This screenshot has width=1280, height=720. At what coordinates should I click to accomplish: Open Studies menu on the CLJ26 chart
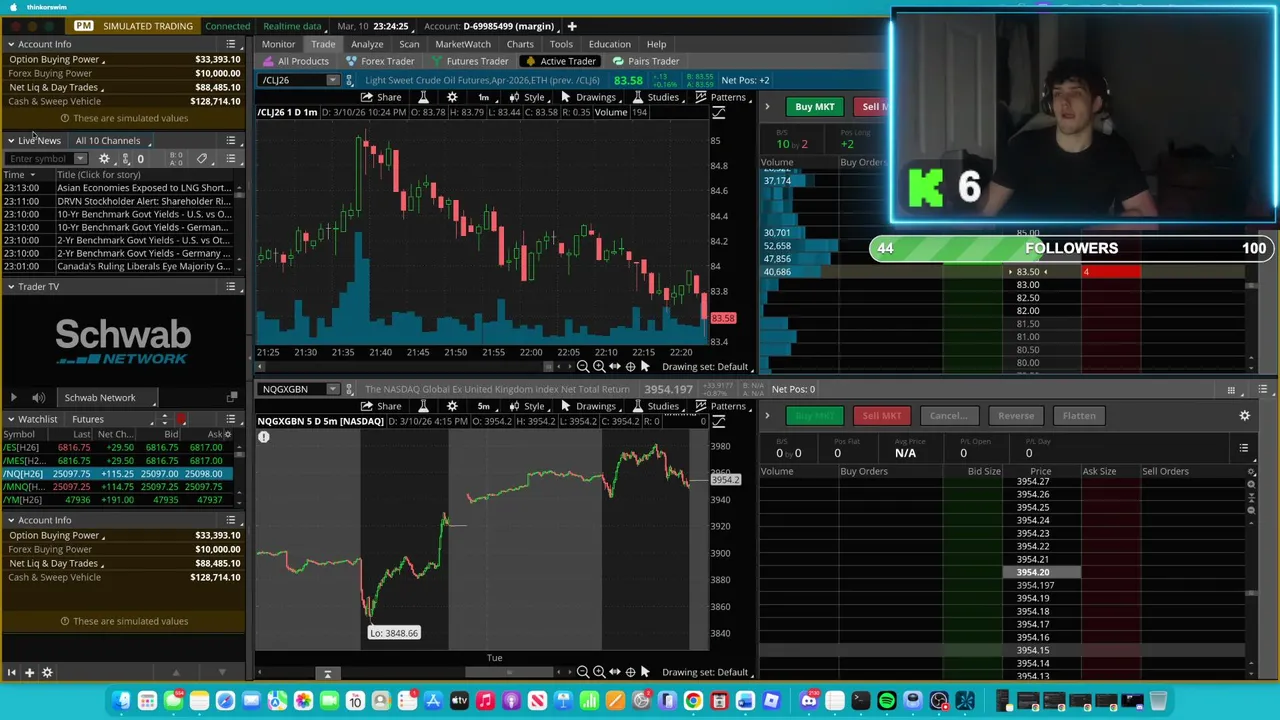[x=656, y=97]
